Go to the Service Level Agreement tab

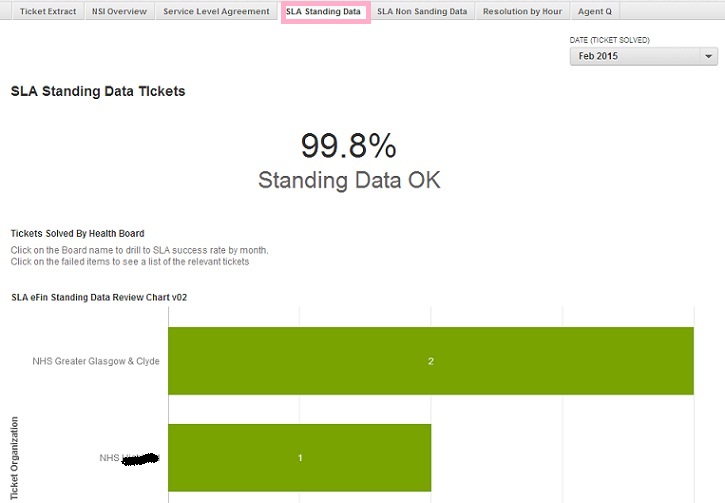point(216,12)
